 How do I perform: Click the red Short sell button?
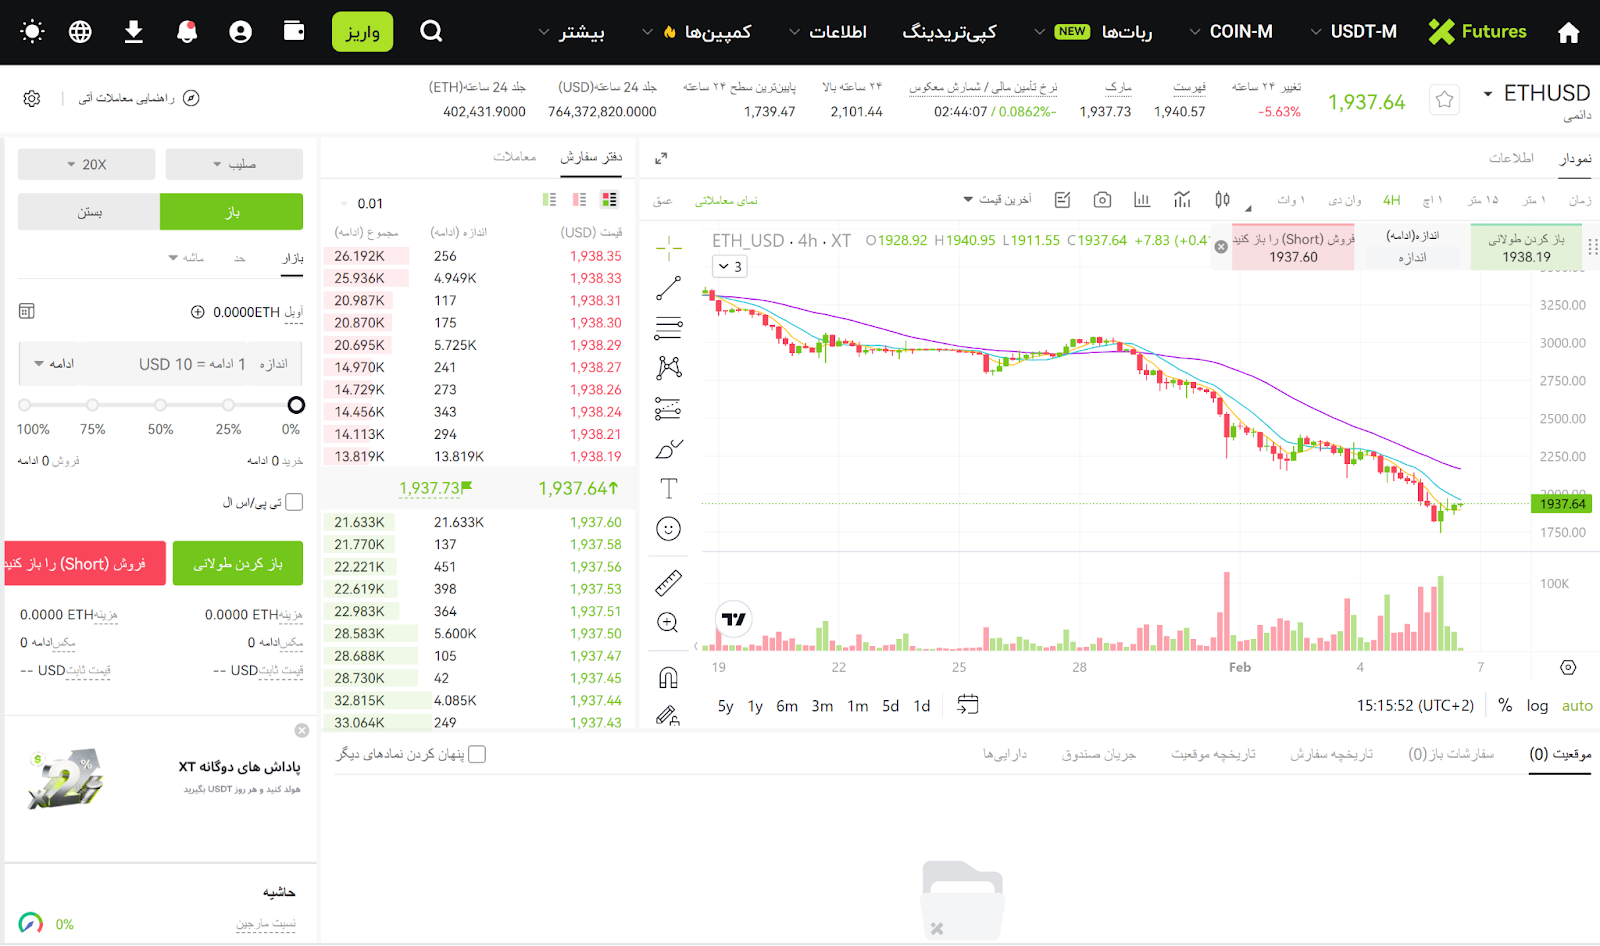(85, 564)
